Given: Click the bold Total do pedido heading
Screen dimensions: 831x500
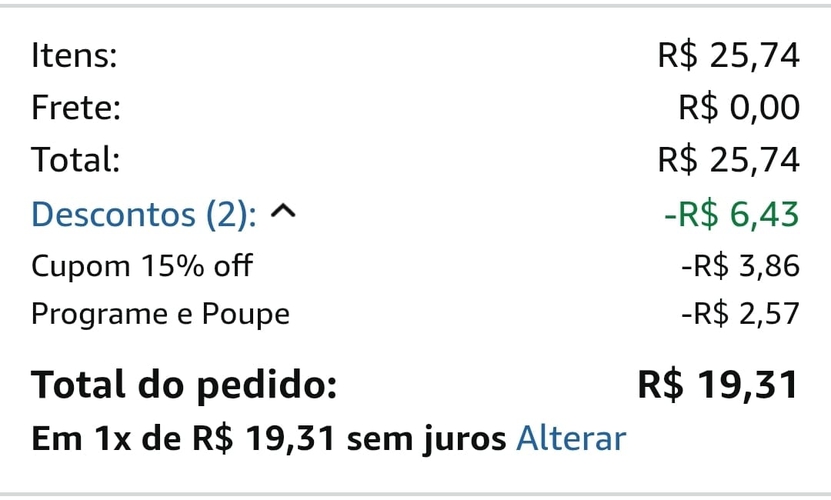Looking at the screenshot, I should (184, 385).
